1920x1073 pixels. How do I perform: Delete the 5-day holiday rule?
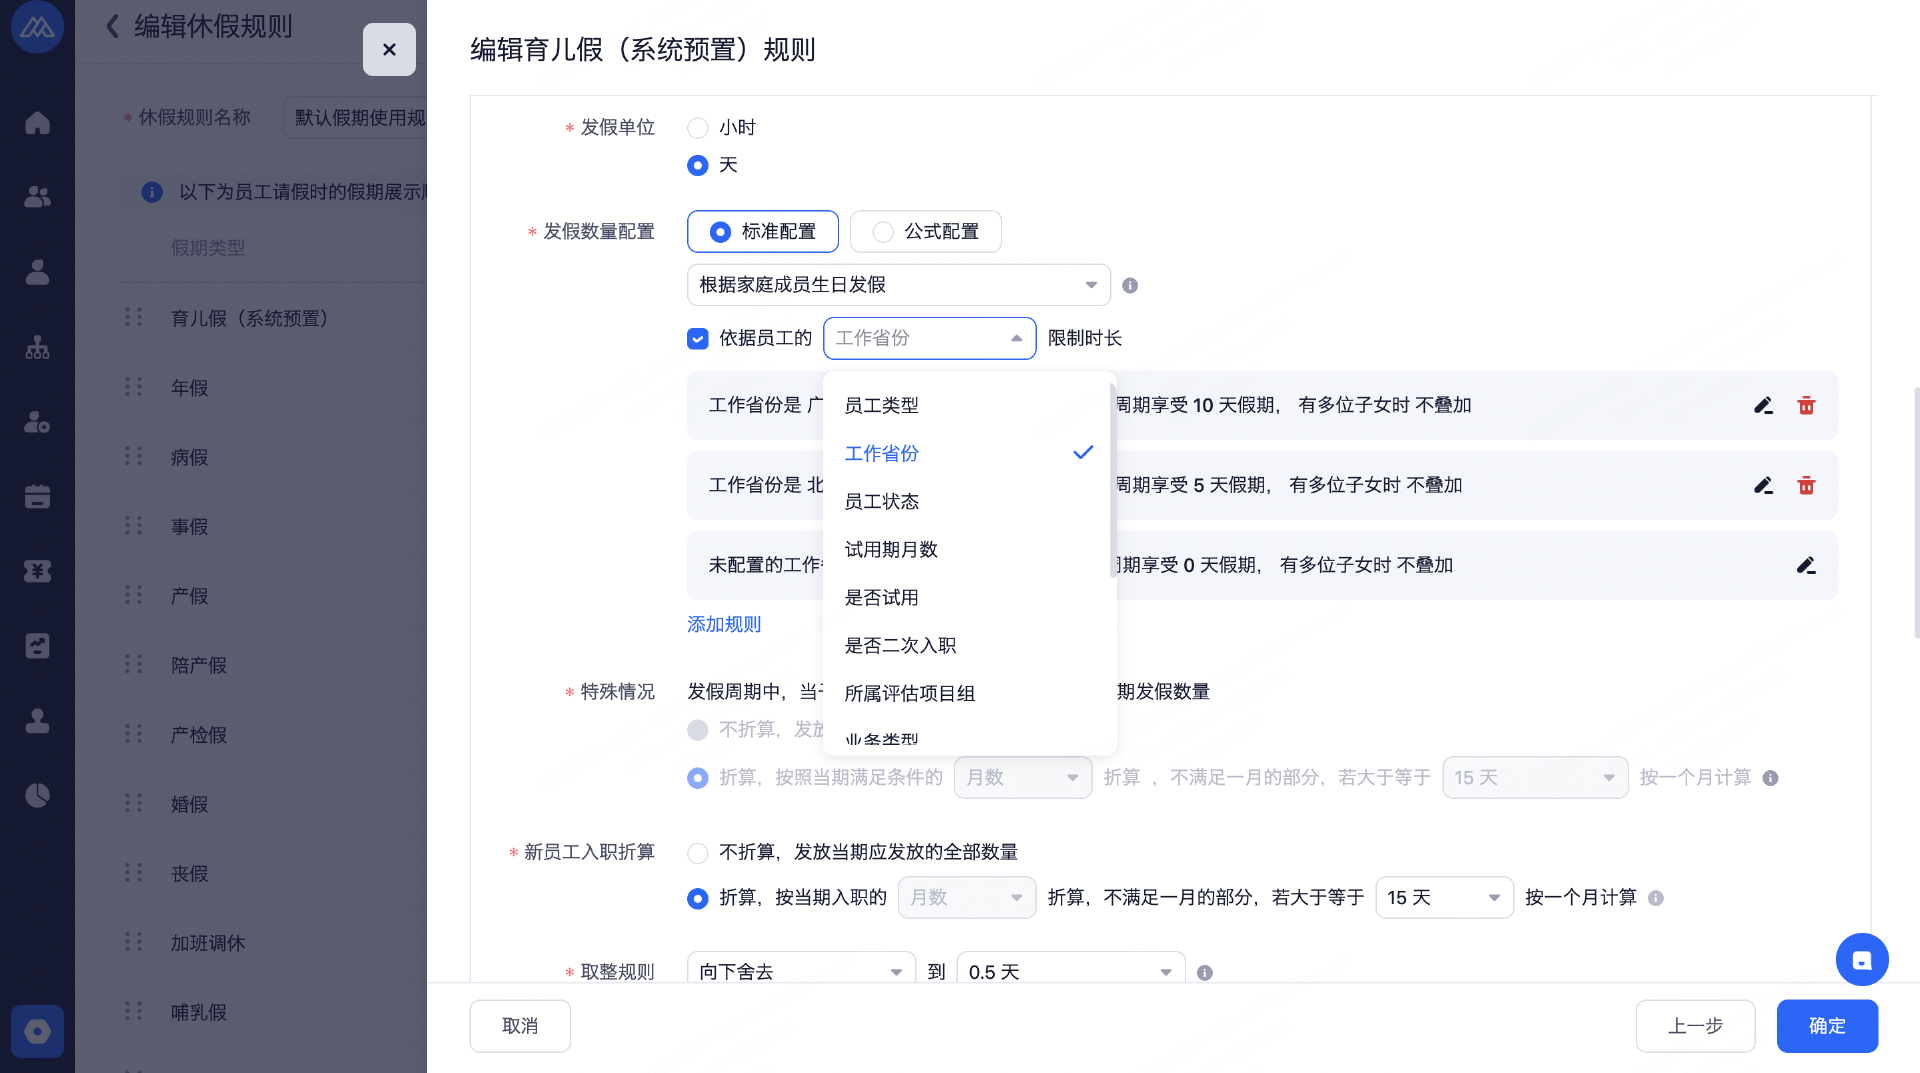(1806, 485)
